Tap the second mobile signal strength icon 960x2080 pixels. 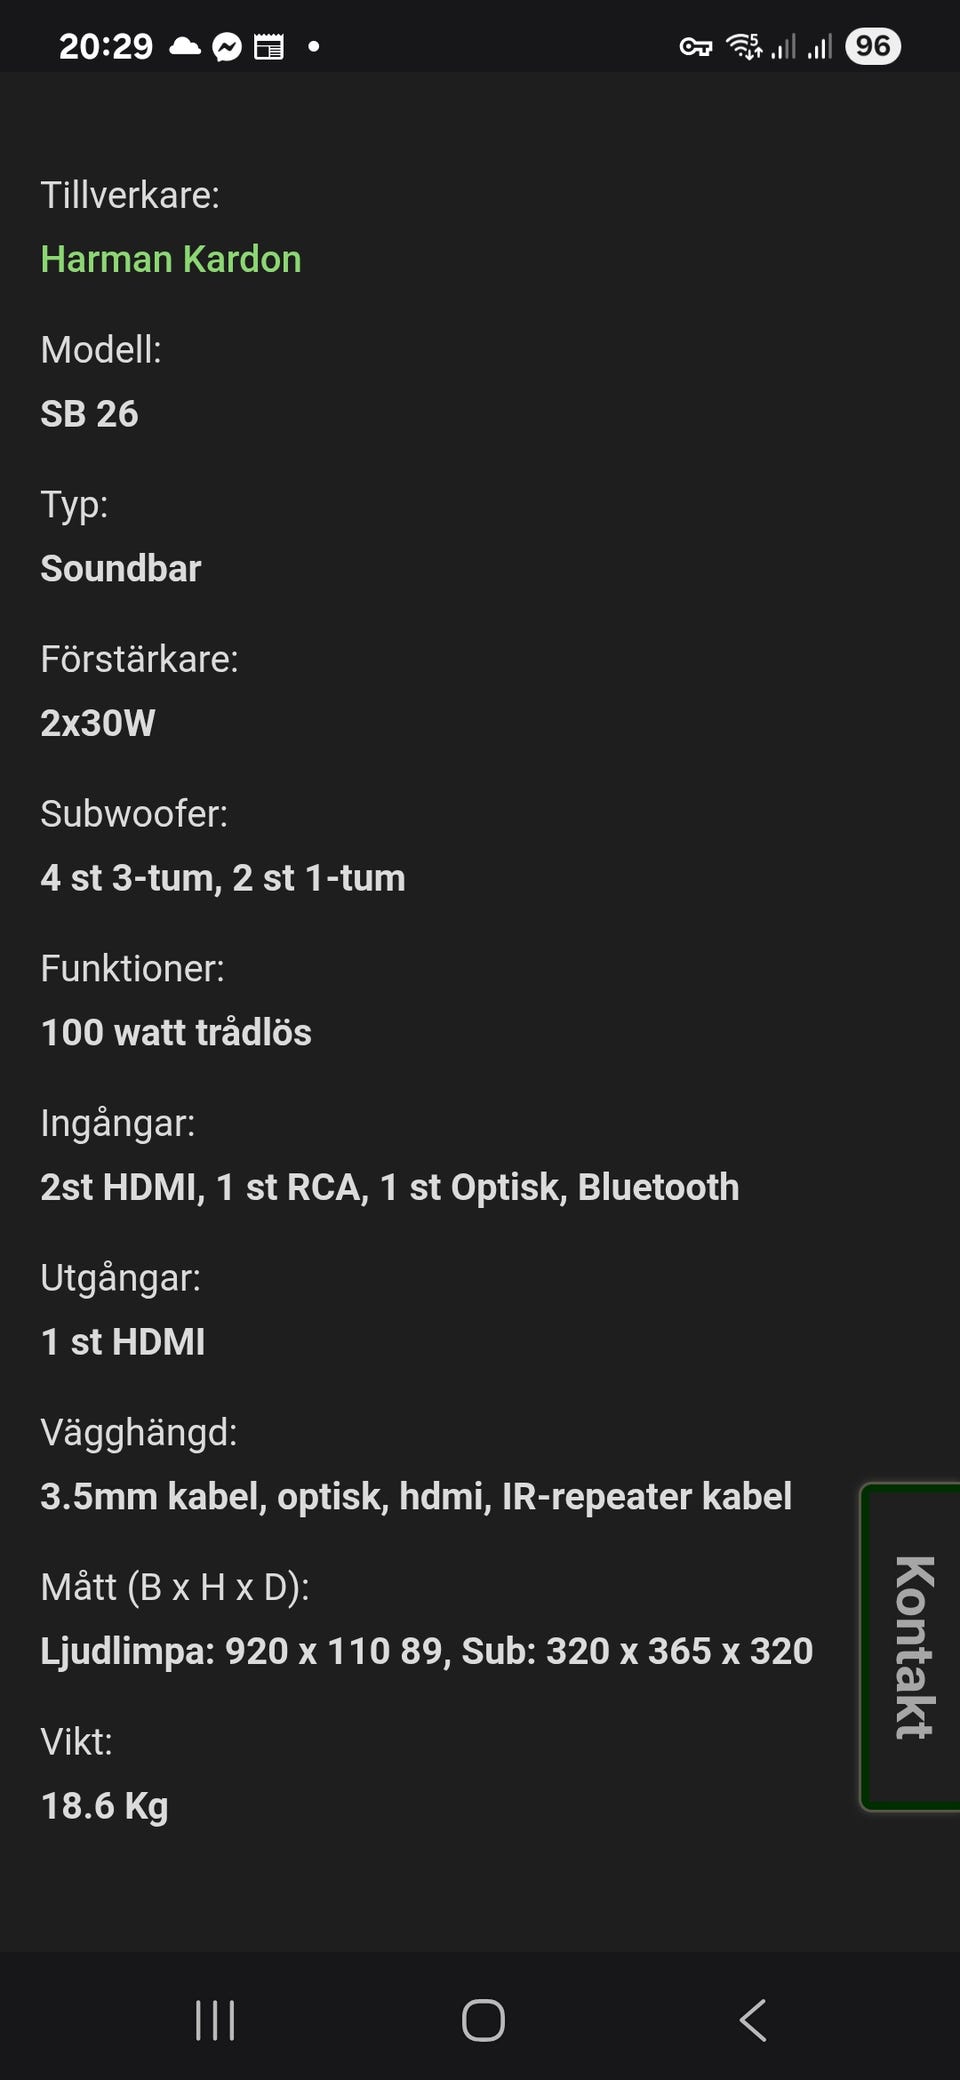[820, 47]
